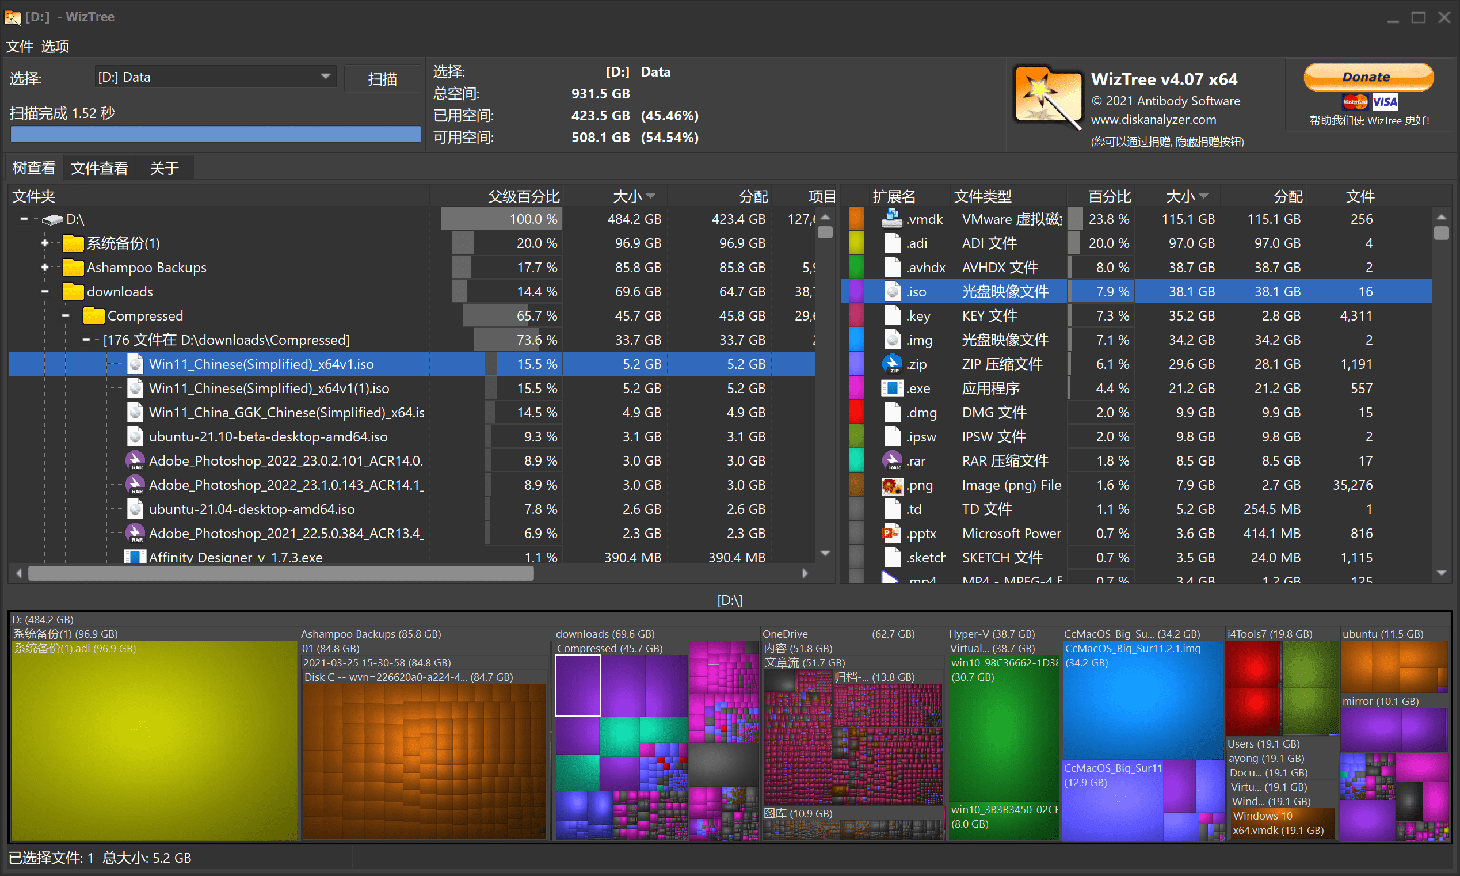Screen dimensions: 1460x876
Task: Click the 扫描 scan button
Action: tap(382, 79)
